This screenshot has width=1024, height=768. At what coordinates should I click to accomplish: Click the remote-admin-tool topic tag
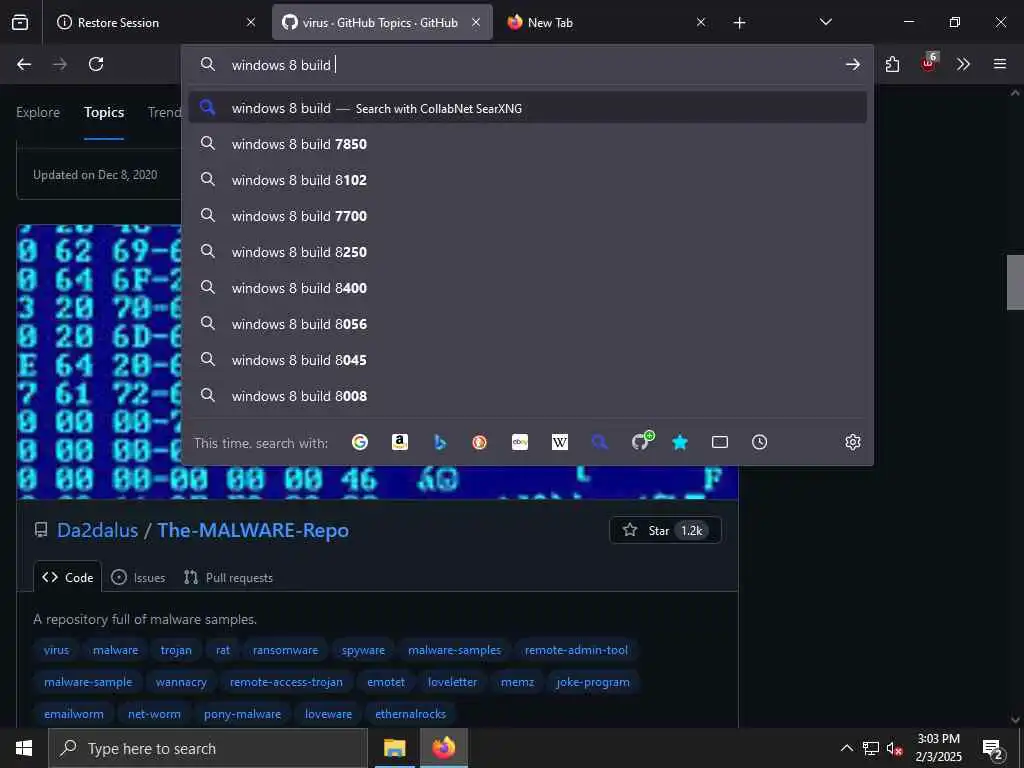pos(576,650)
